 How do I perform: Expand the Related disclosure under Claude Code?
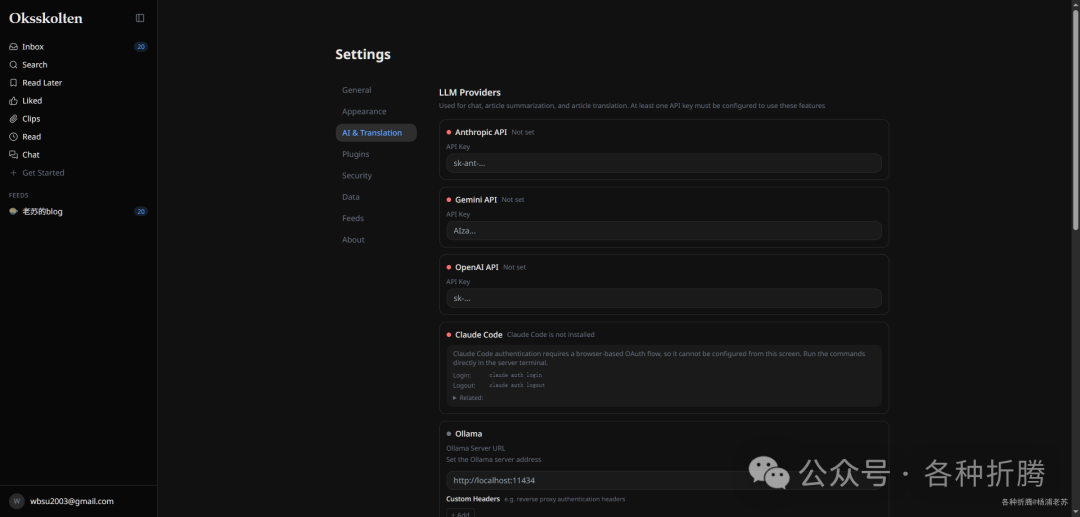click(468, 398)
